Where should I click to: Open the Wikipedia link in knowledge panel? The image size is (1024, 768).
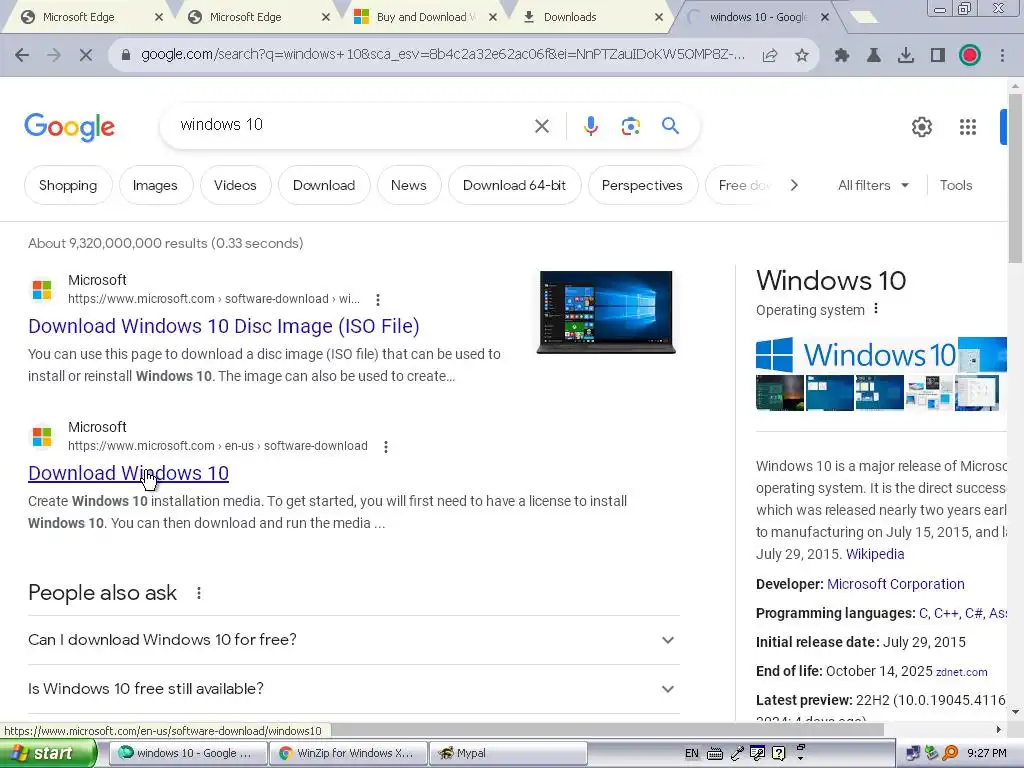[875, 554]
